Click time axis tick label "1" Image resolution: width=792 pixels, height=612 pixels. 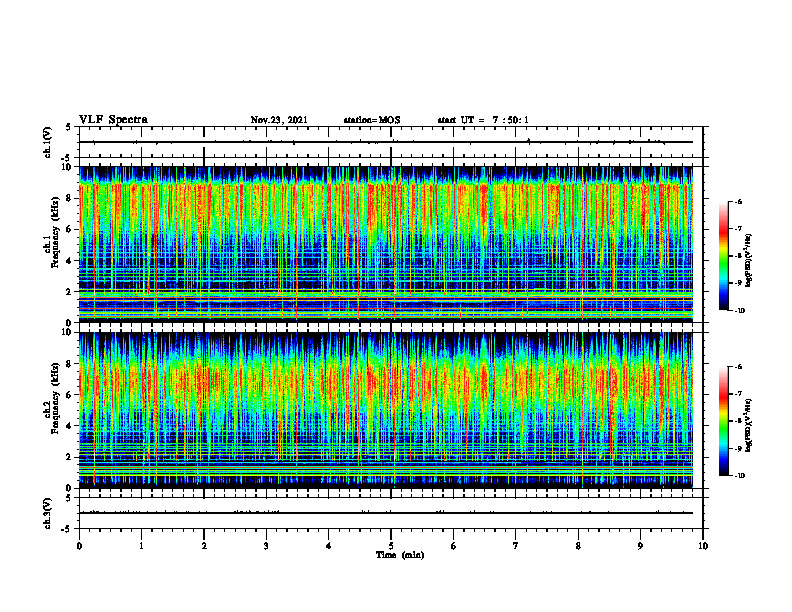tap(141, 546)
